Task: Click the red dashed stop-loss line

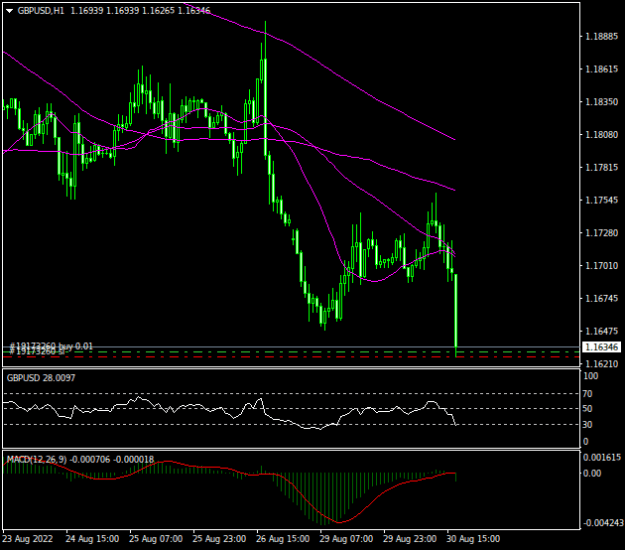Action: (291, 357)
